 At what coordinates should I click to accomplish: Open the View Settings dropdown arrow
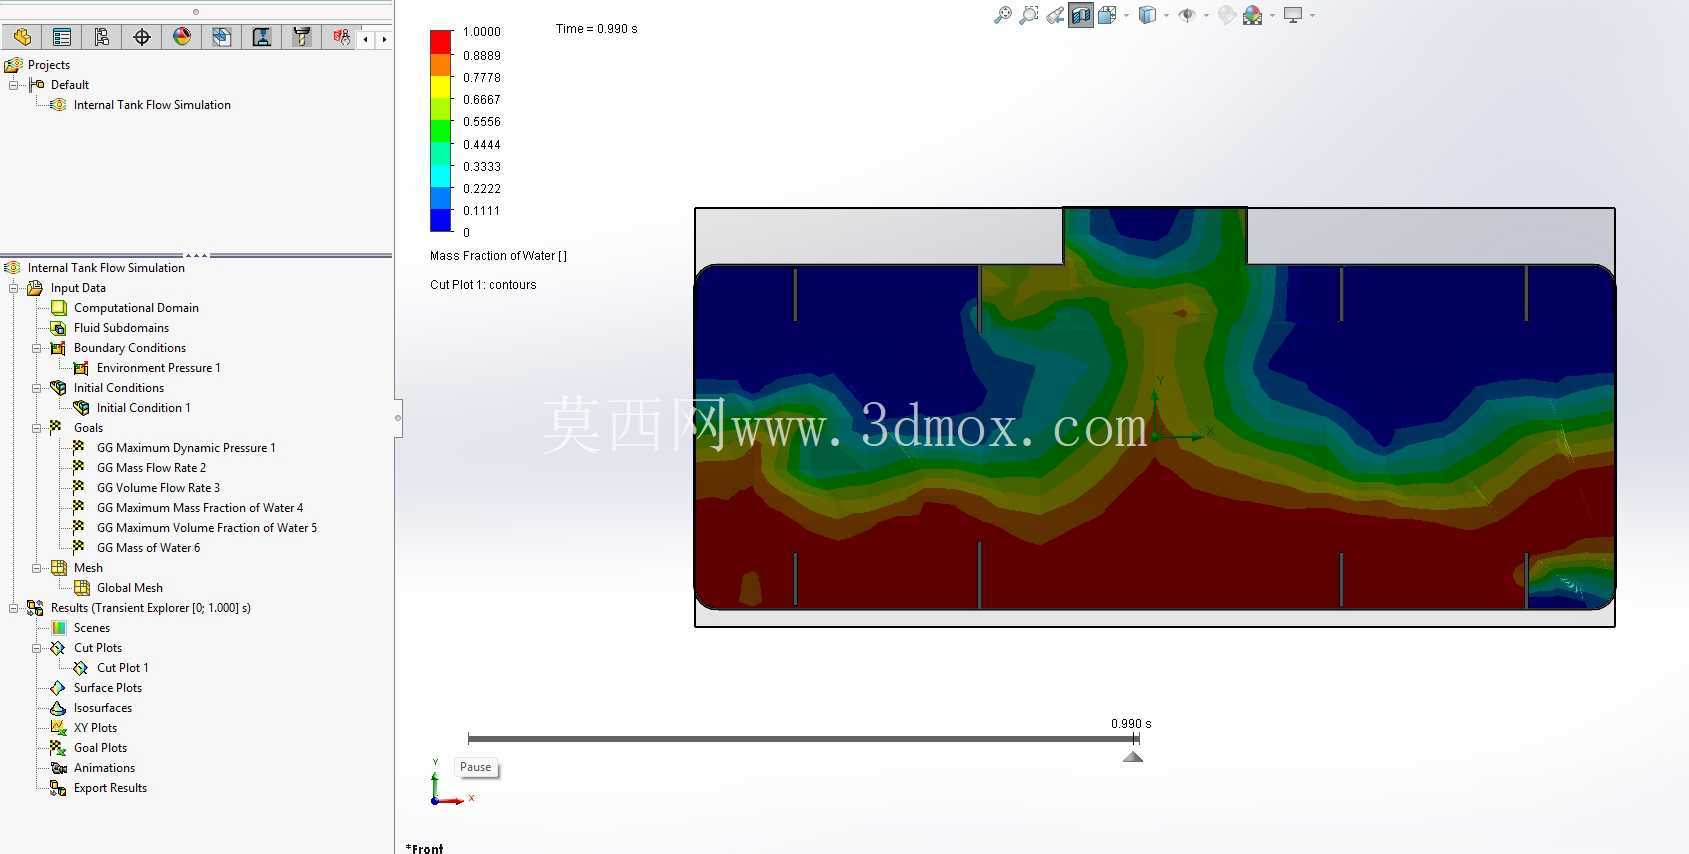(1312, 15)
